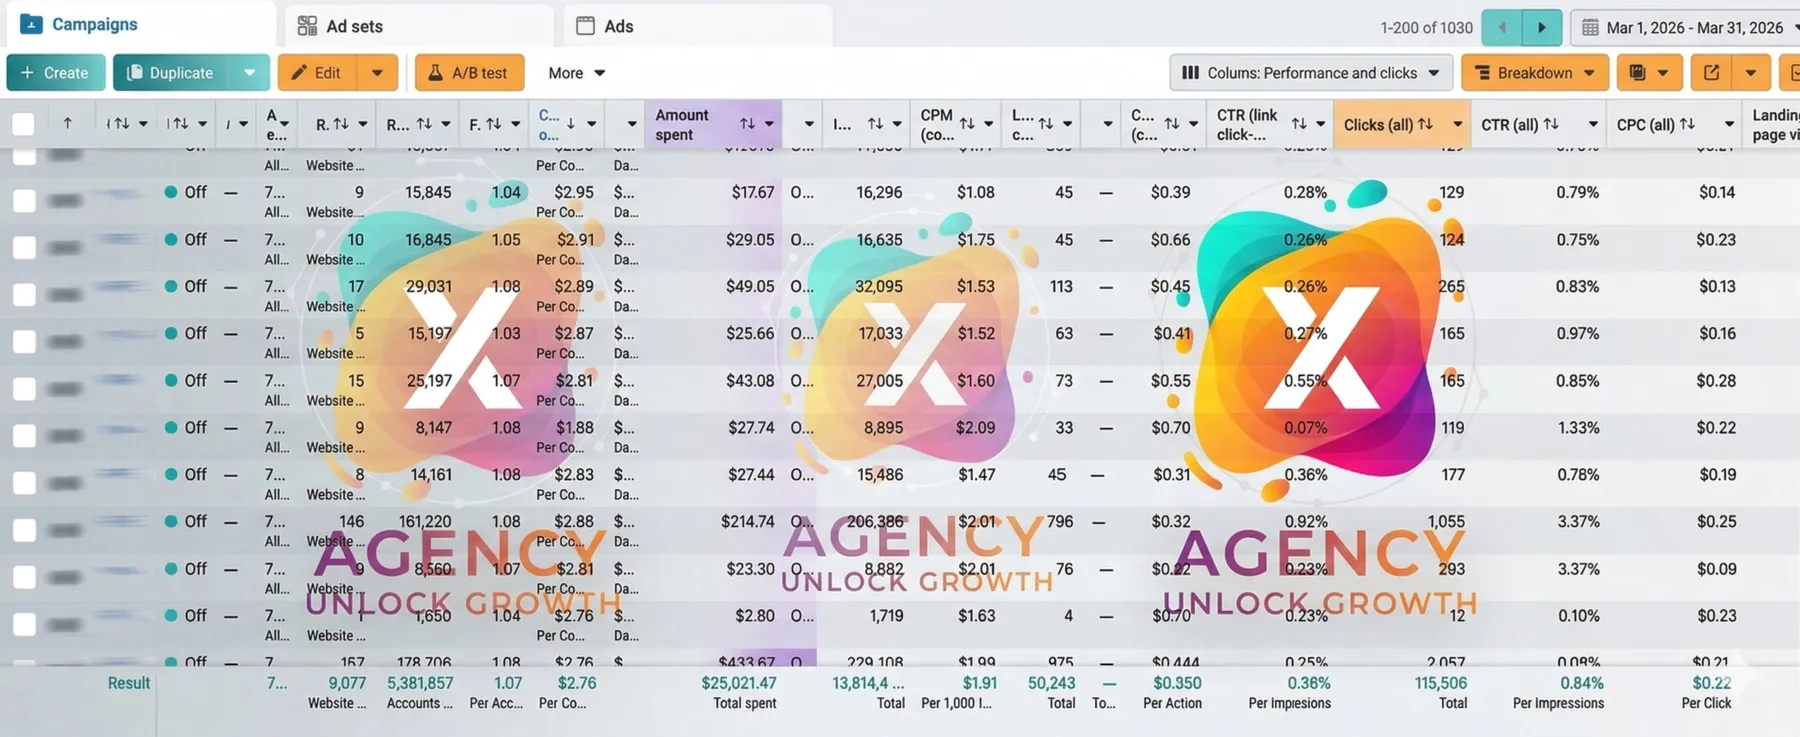Sort by CPC (all) column
The image size is (1800, 737).
tap(1687, 124)
